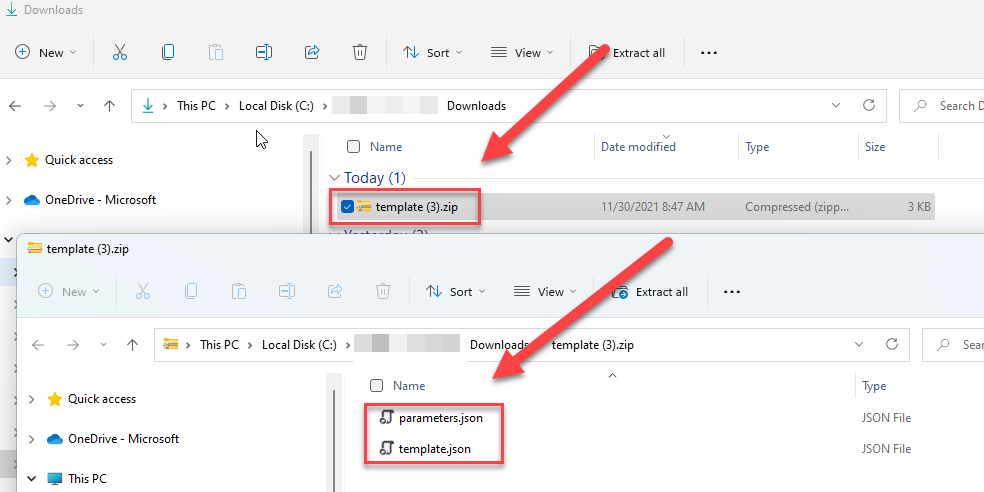Click This PC breadcrumb in Downloads address bar
This screenshot has height=492, width=984.
[x=196, y=106]
